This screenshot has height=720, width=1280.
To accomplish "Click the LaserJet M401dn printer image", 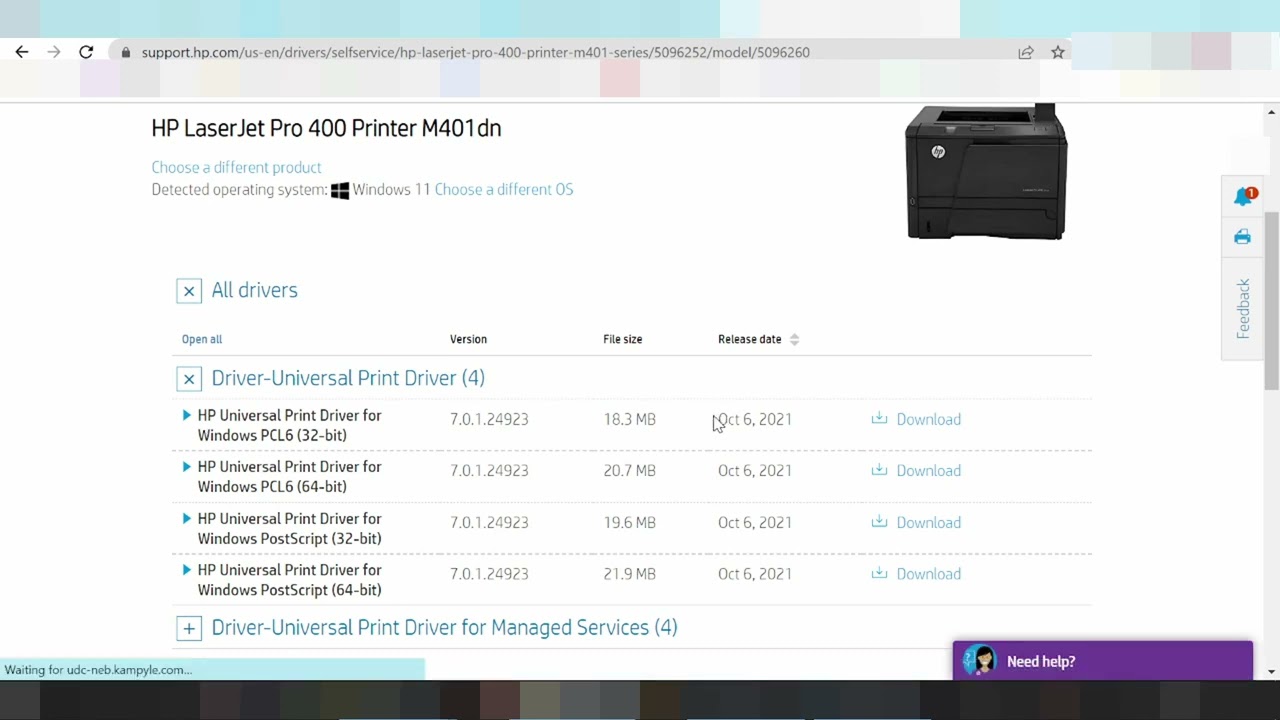I will pos(986,172).
